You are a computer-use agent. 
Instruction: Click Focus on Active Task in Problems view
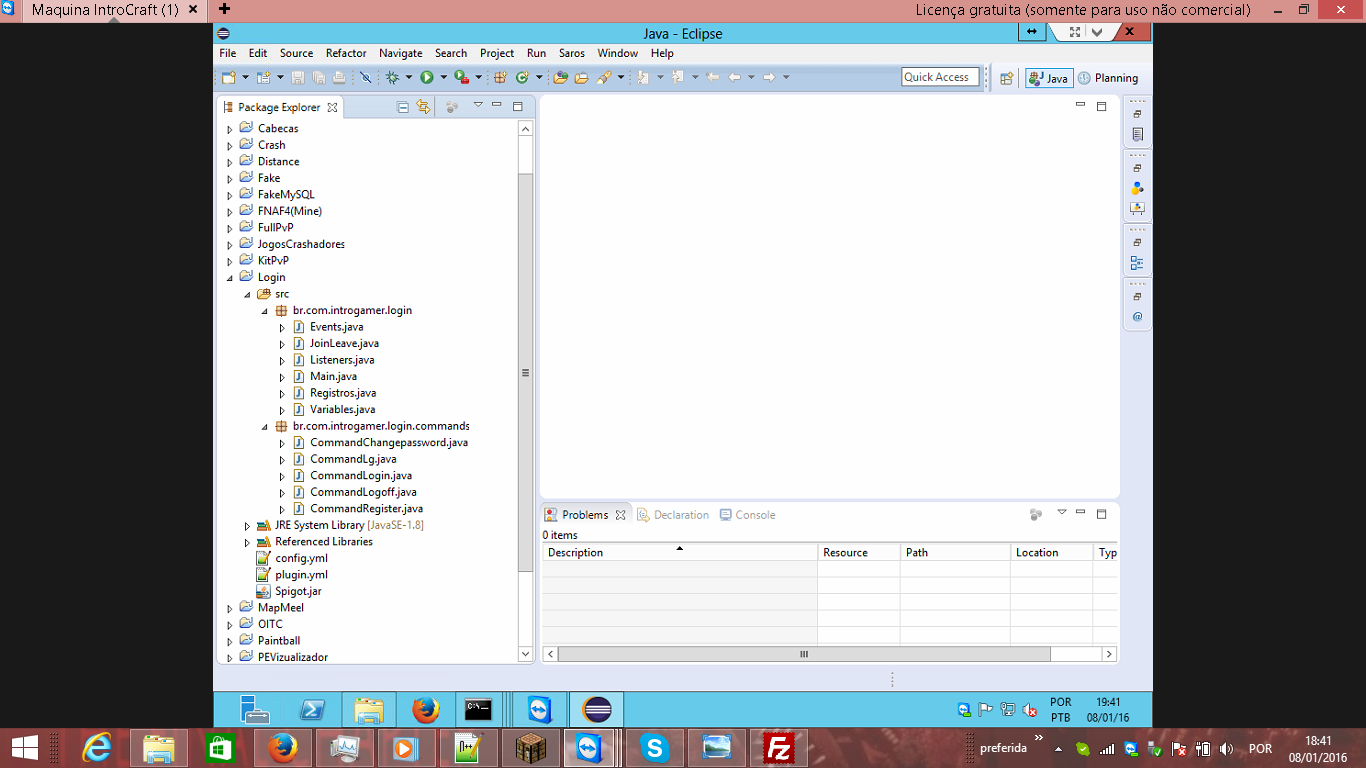1036,514
